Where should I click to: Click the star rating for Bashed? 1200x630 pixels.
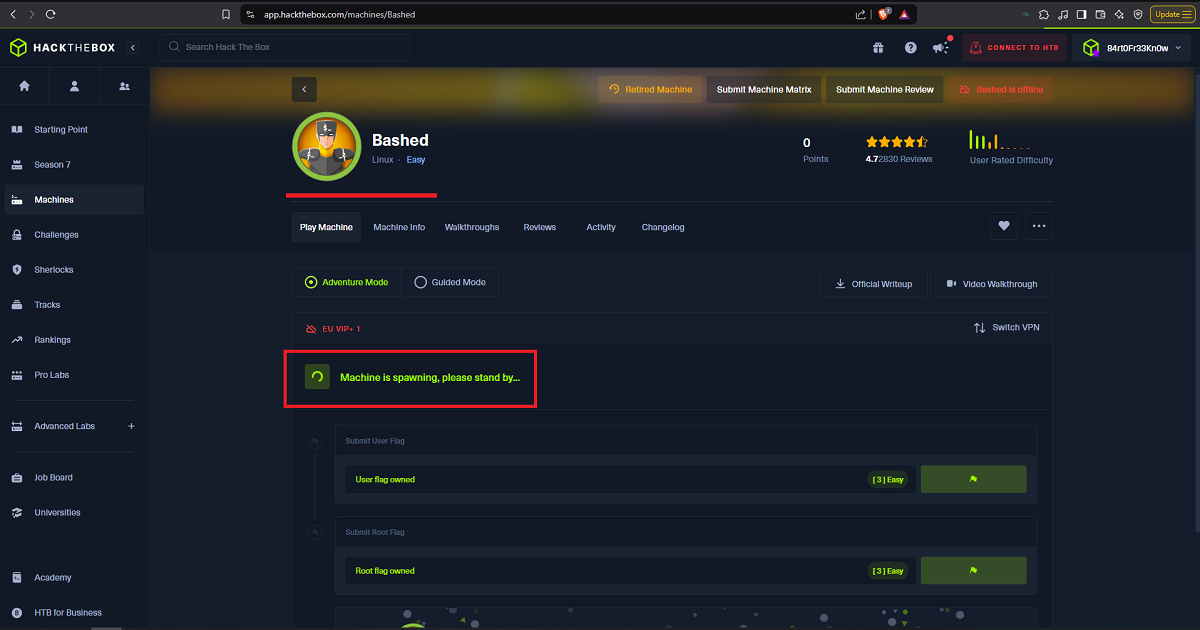897,142
